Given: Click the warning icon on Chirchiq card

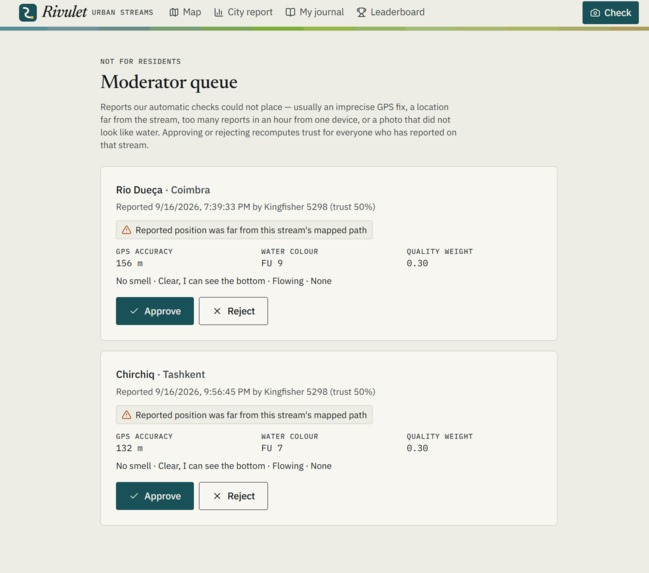Looking at the screenshot, I should [127, 415].
